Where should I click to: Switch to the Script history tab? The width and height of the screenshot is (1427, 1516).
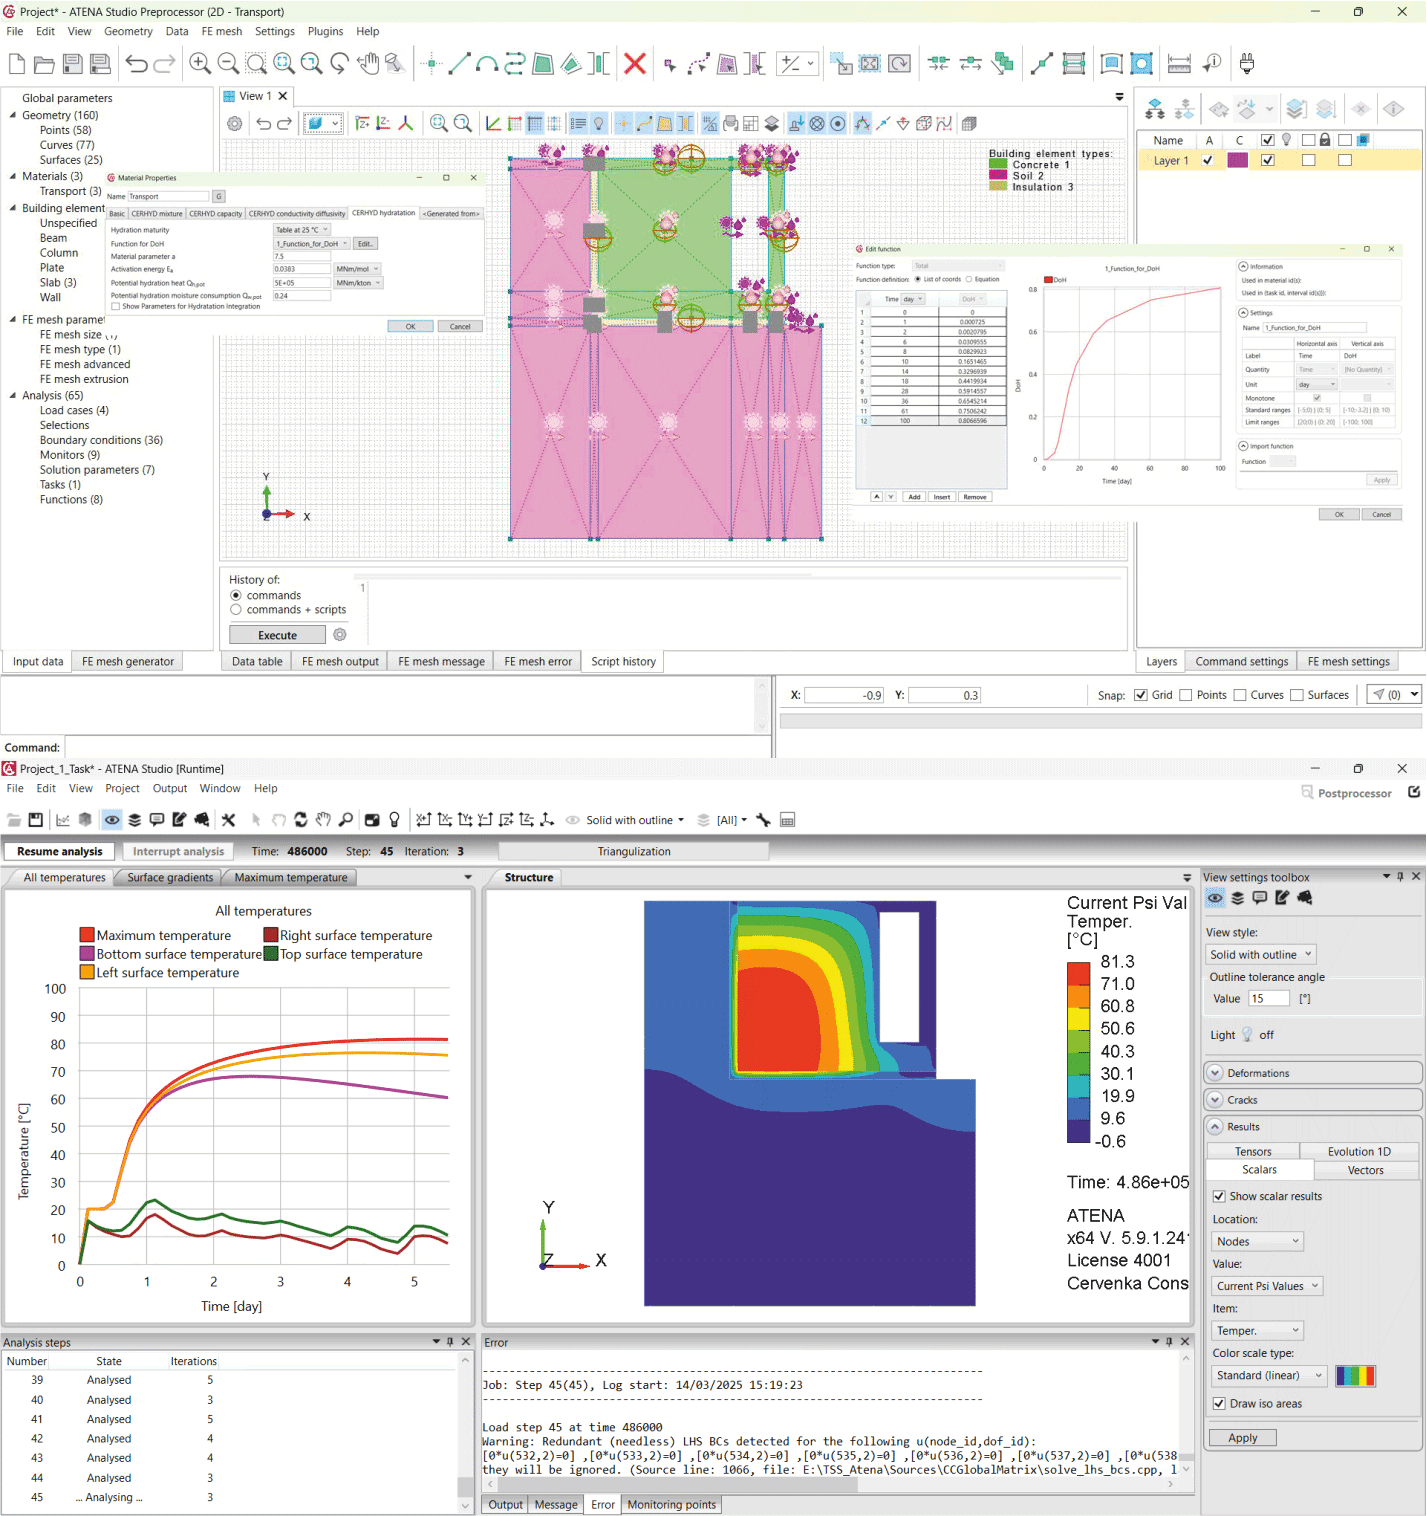tap(623, 662)
